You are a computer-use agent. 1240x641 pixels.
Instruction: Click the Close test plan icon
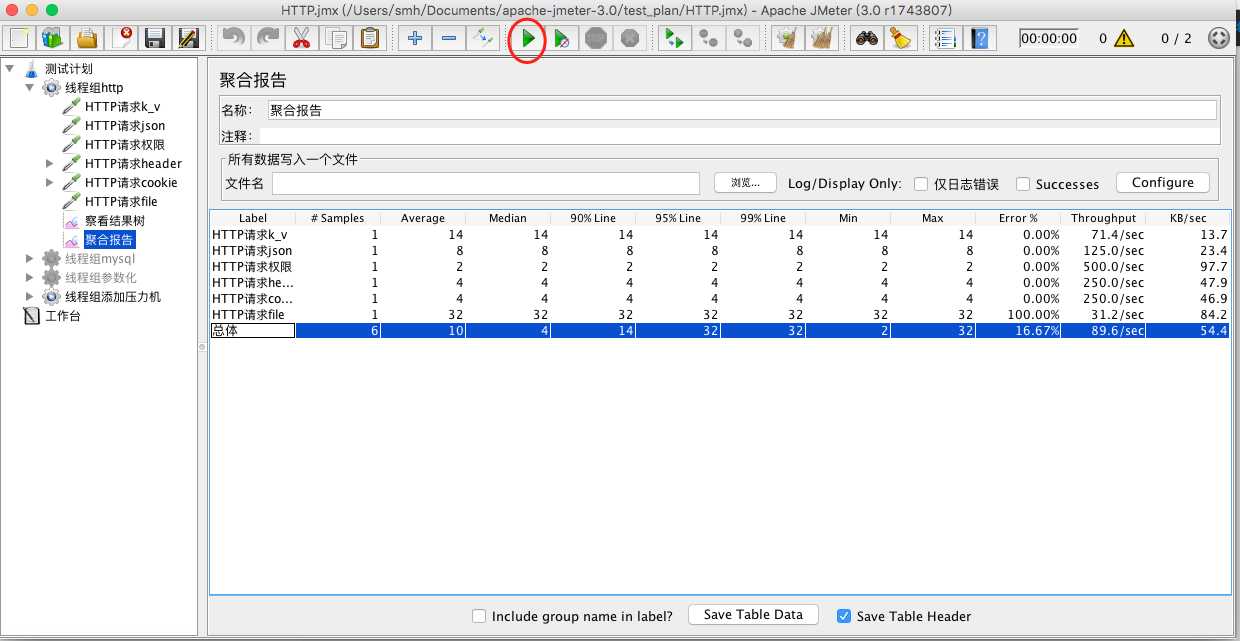pos(123,38)
